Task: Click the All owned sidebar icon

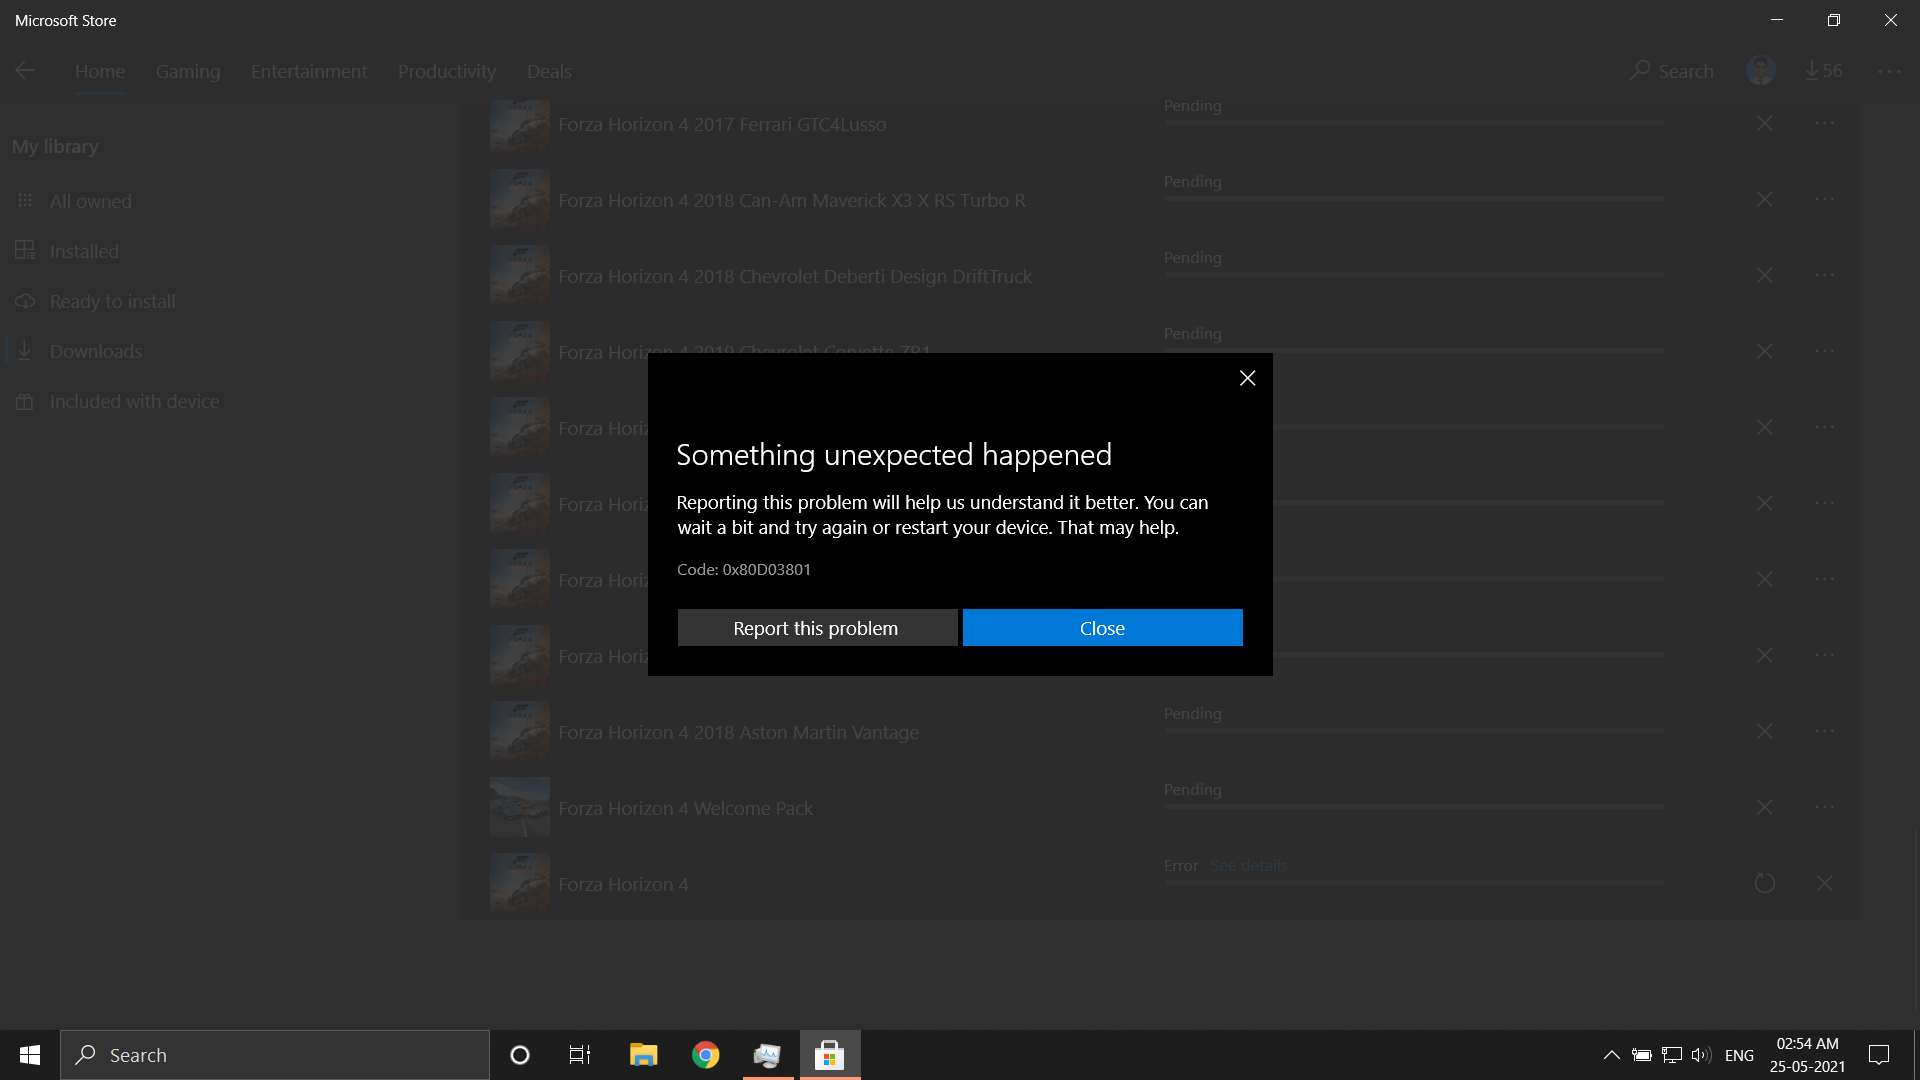Action: [25, 200]
